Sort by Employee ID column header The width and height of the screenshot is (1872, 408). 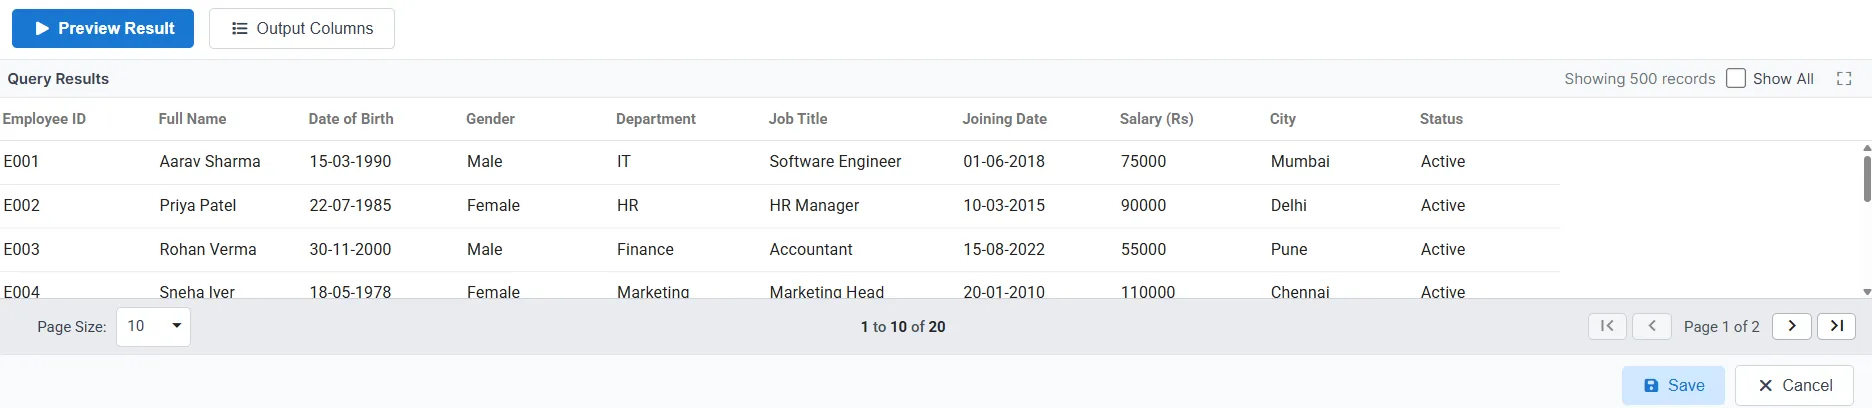click(44, 119)
